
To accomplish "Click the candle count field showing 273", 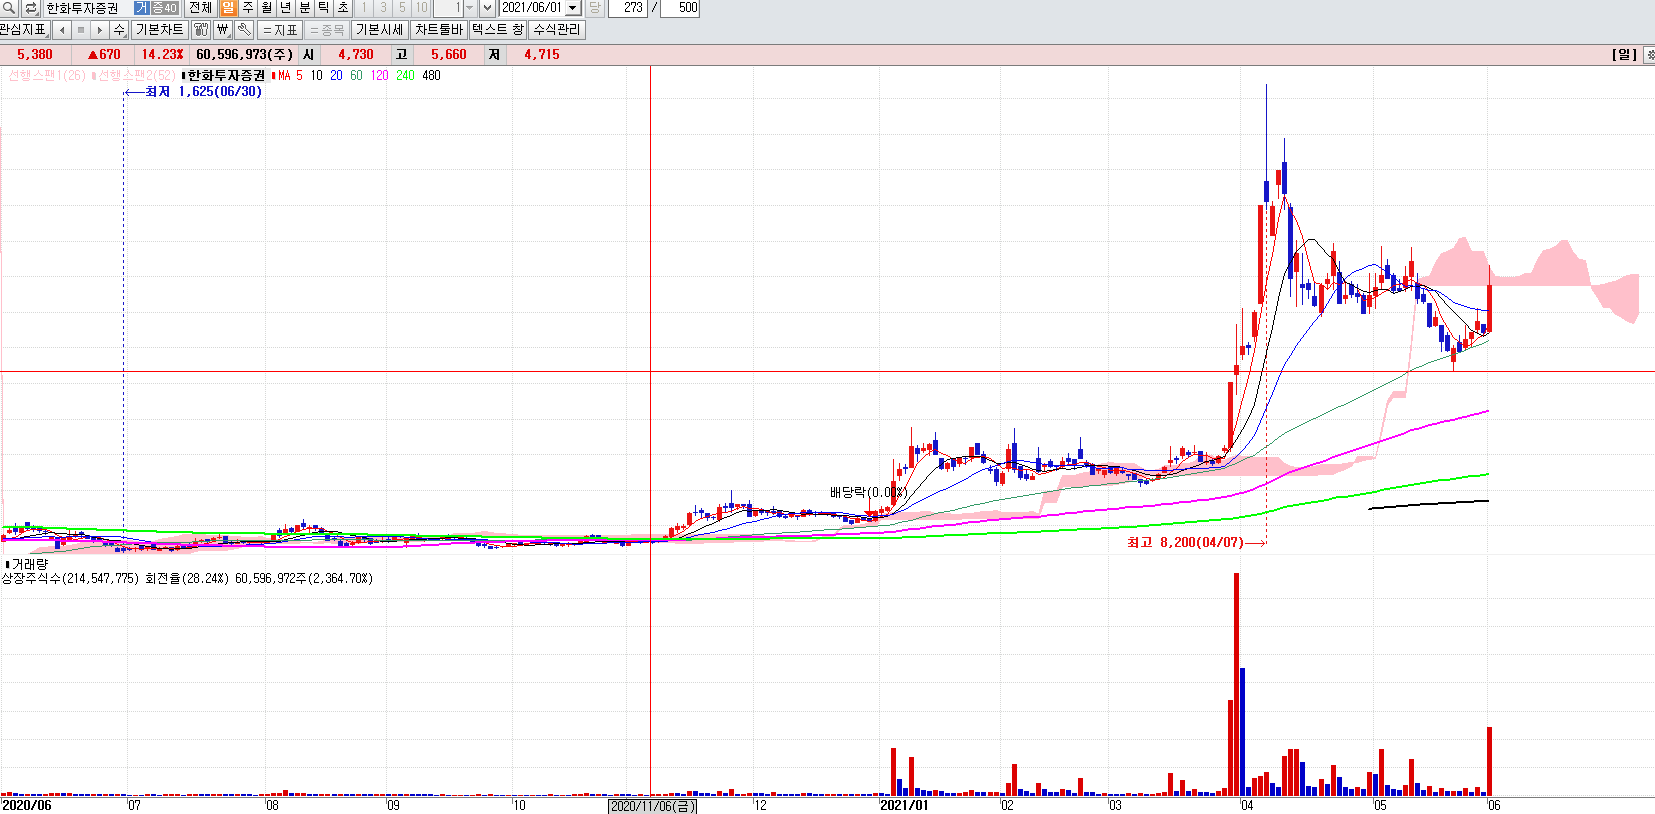I will click(x=628, y=7).
